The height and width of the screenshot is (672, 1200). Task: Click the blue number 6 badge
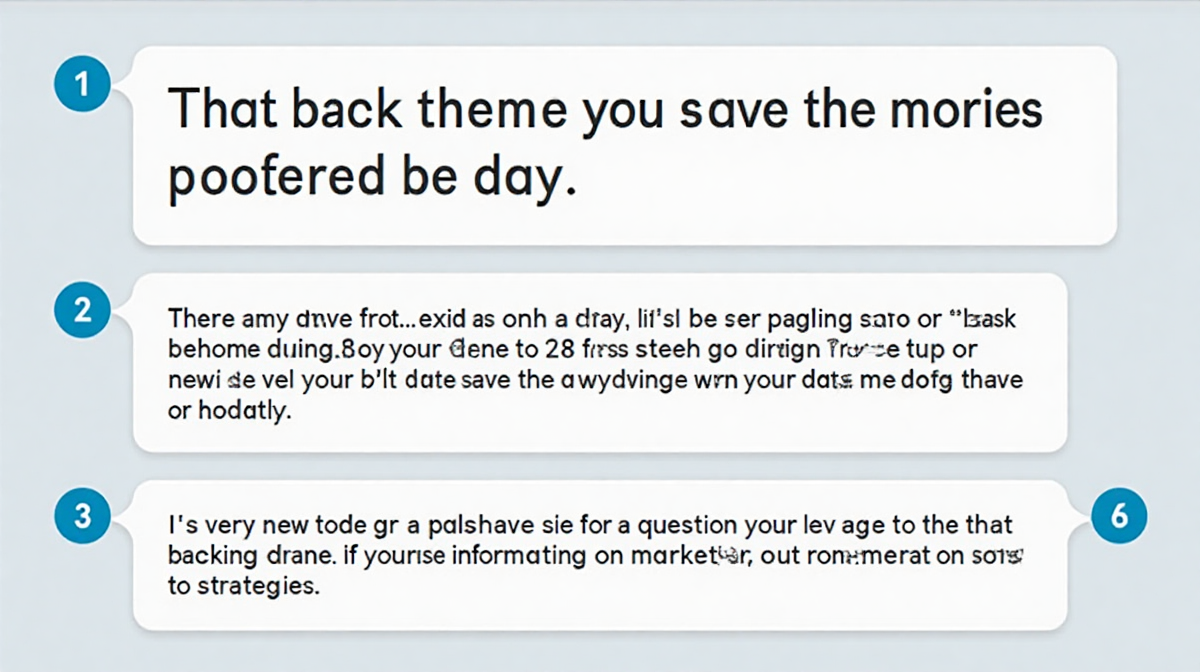pyautogui.click(x=1119, y=516)
